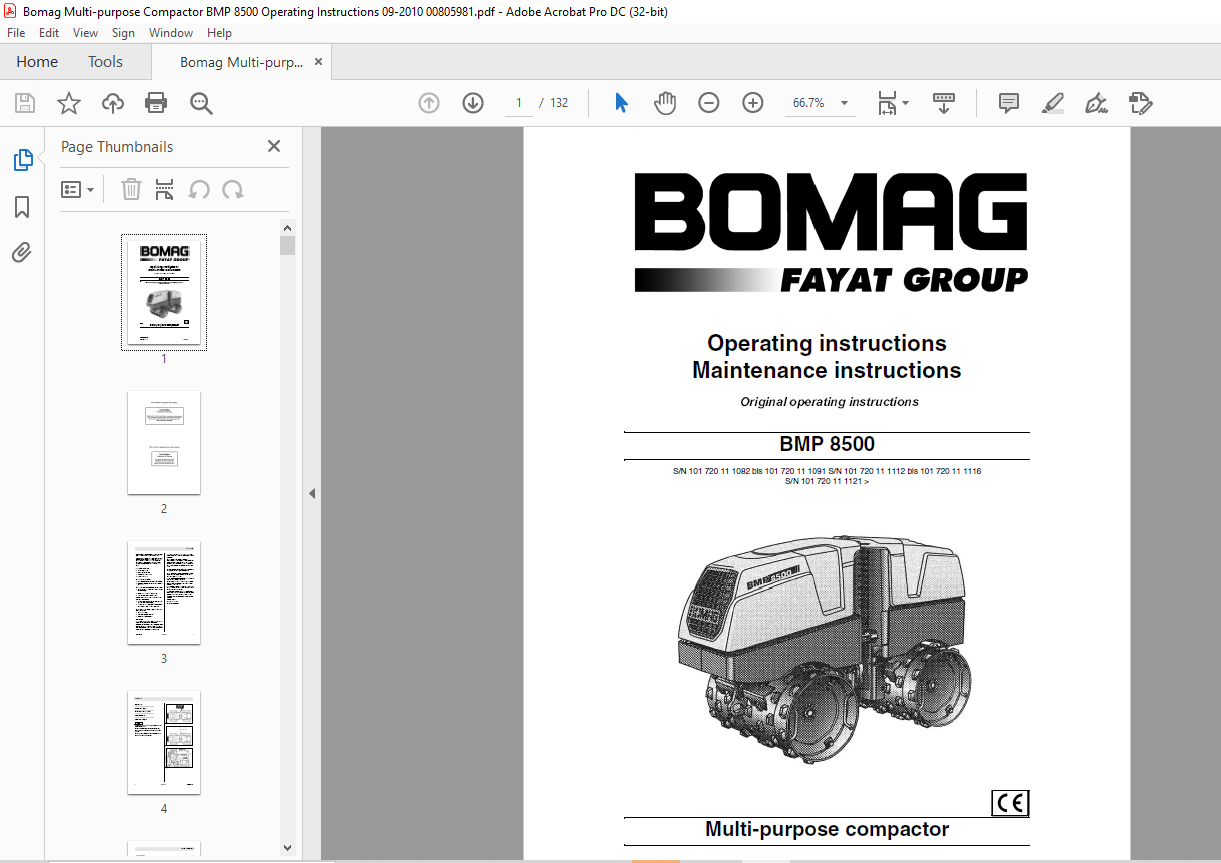Image resolution: width=1221 pixels, height=863 pixels.
Task: Open the Attachments paperclip panel
Action: tap(22, 253)
